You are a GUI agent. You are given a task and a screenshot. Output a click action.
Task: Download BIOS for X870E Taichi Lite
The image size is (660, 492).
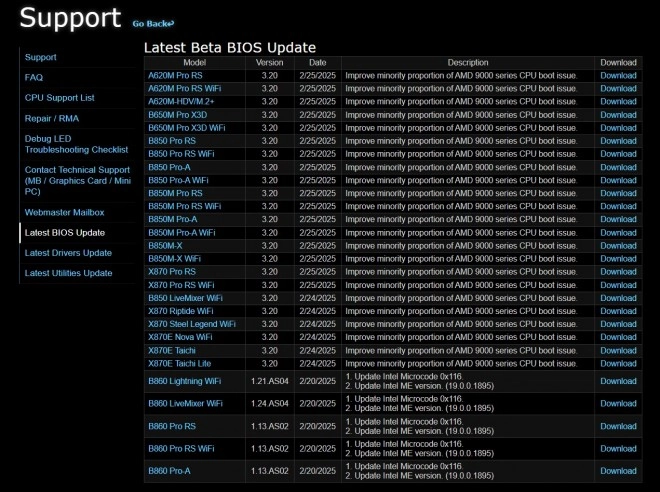coord(618,364)
